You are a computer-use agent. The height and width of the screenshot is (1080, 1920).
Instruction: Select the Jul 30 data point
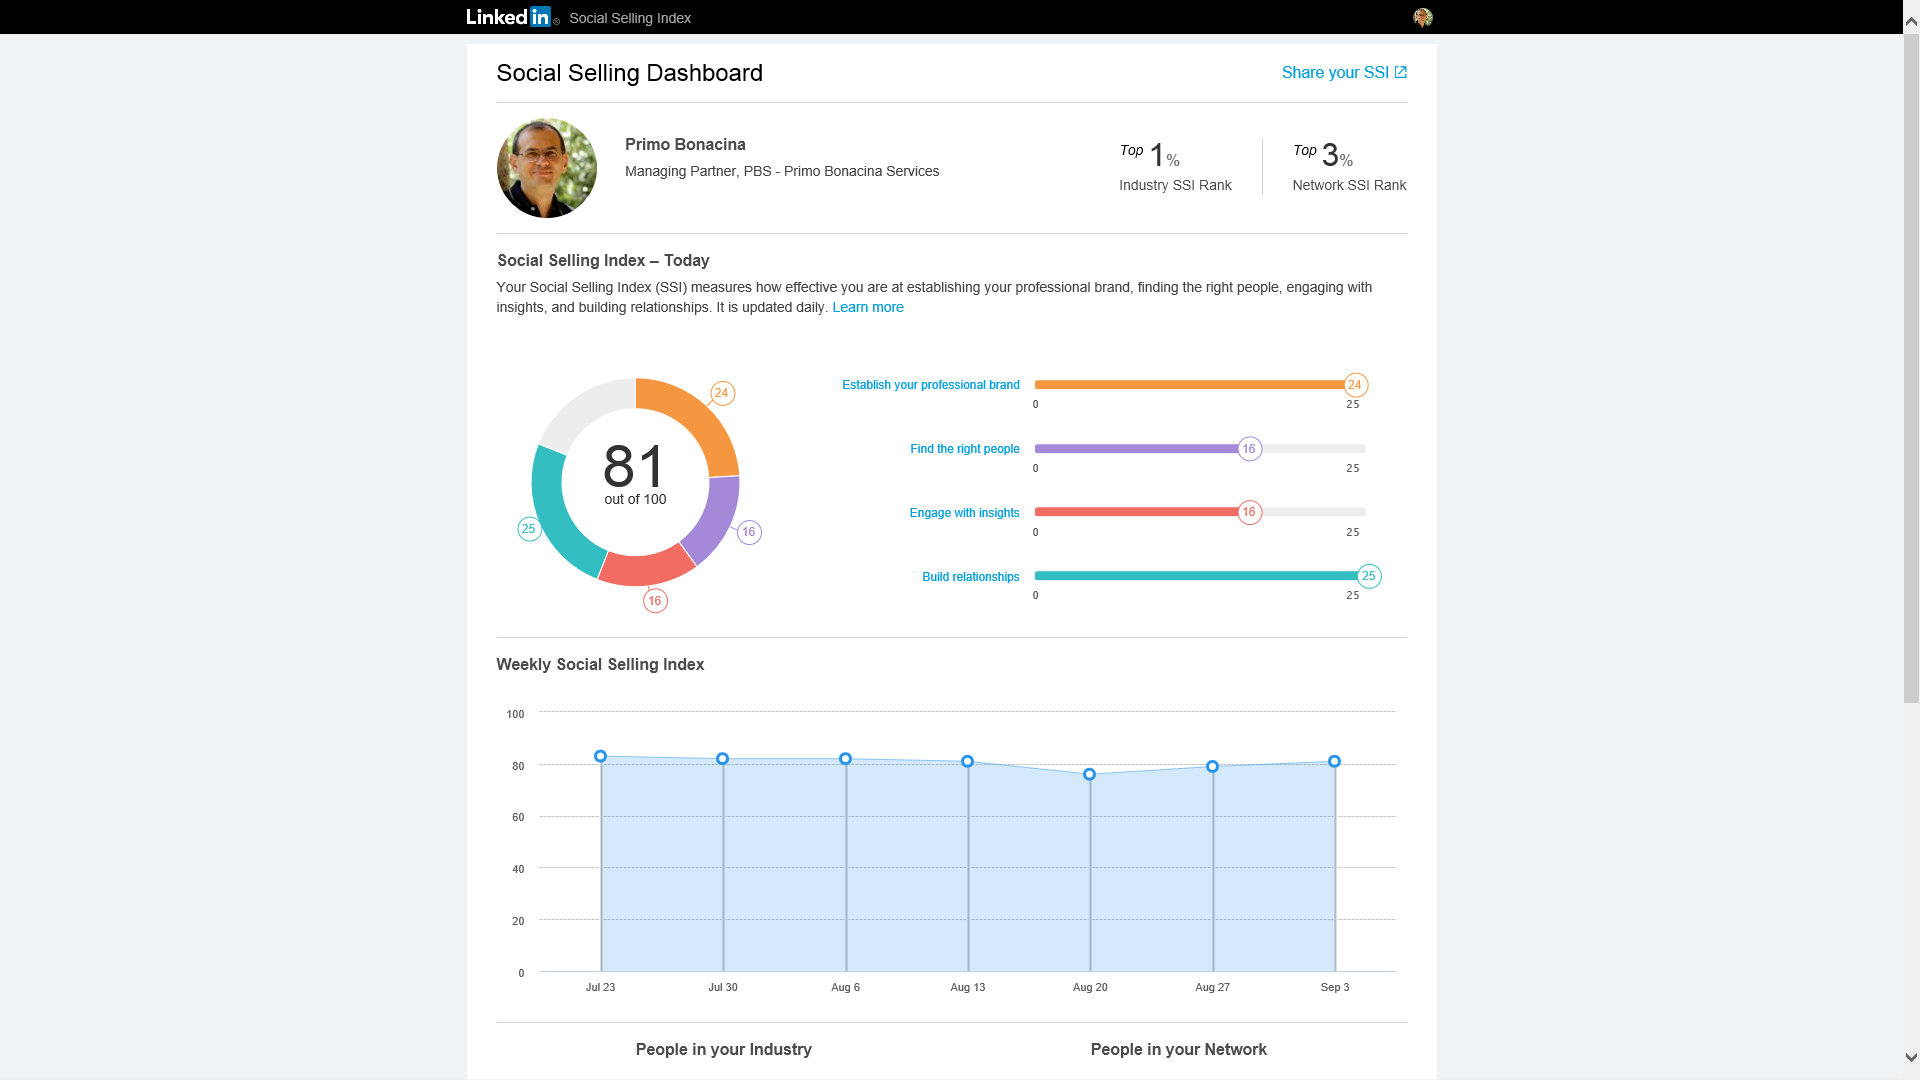tap(723, 759)
